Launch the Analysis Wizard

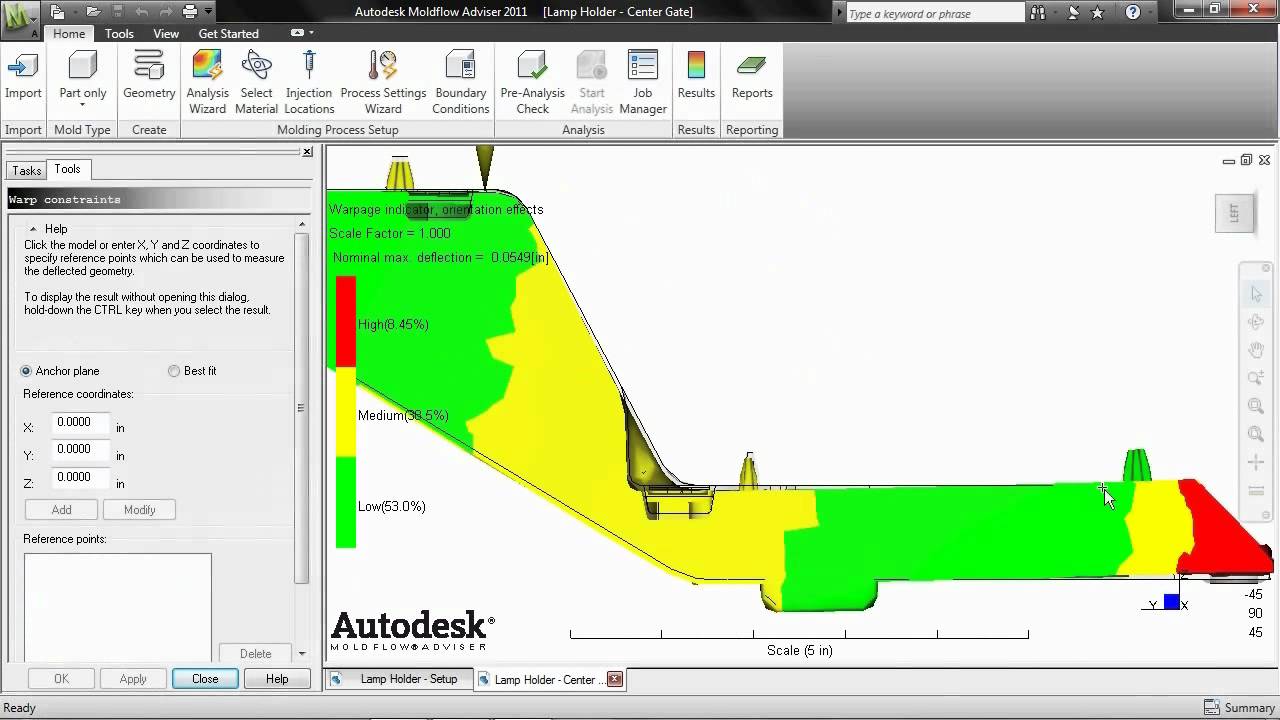207,83
